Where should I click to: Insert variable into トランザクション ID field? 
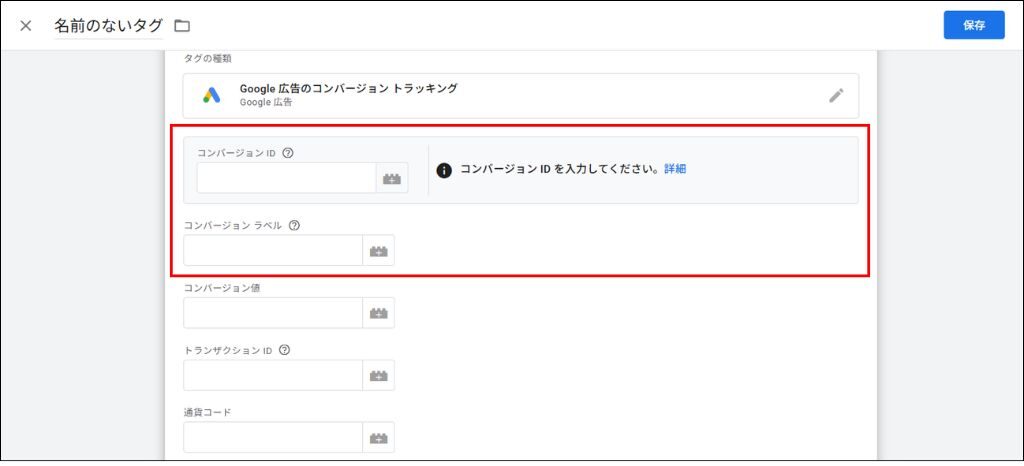point(379,375)
